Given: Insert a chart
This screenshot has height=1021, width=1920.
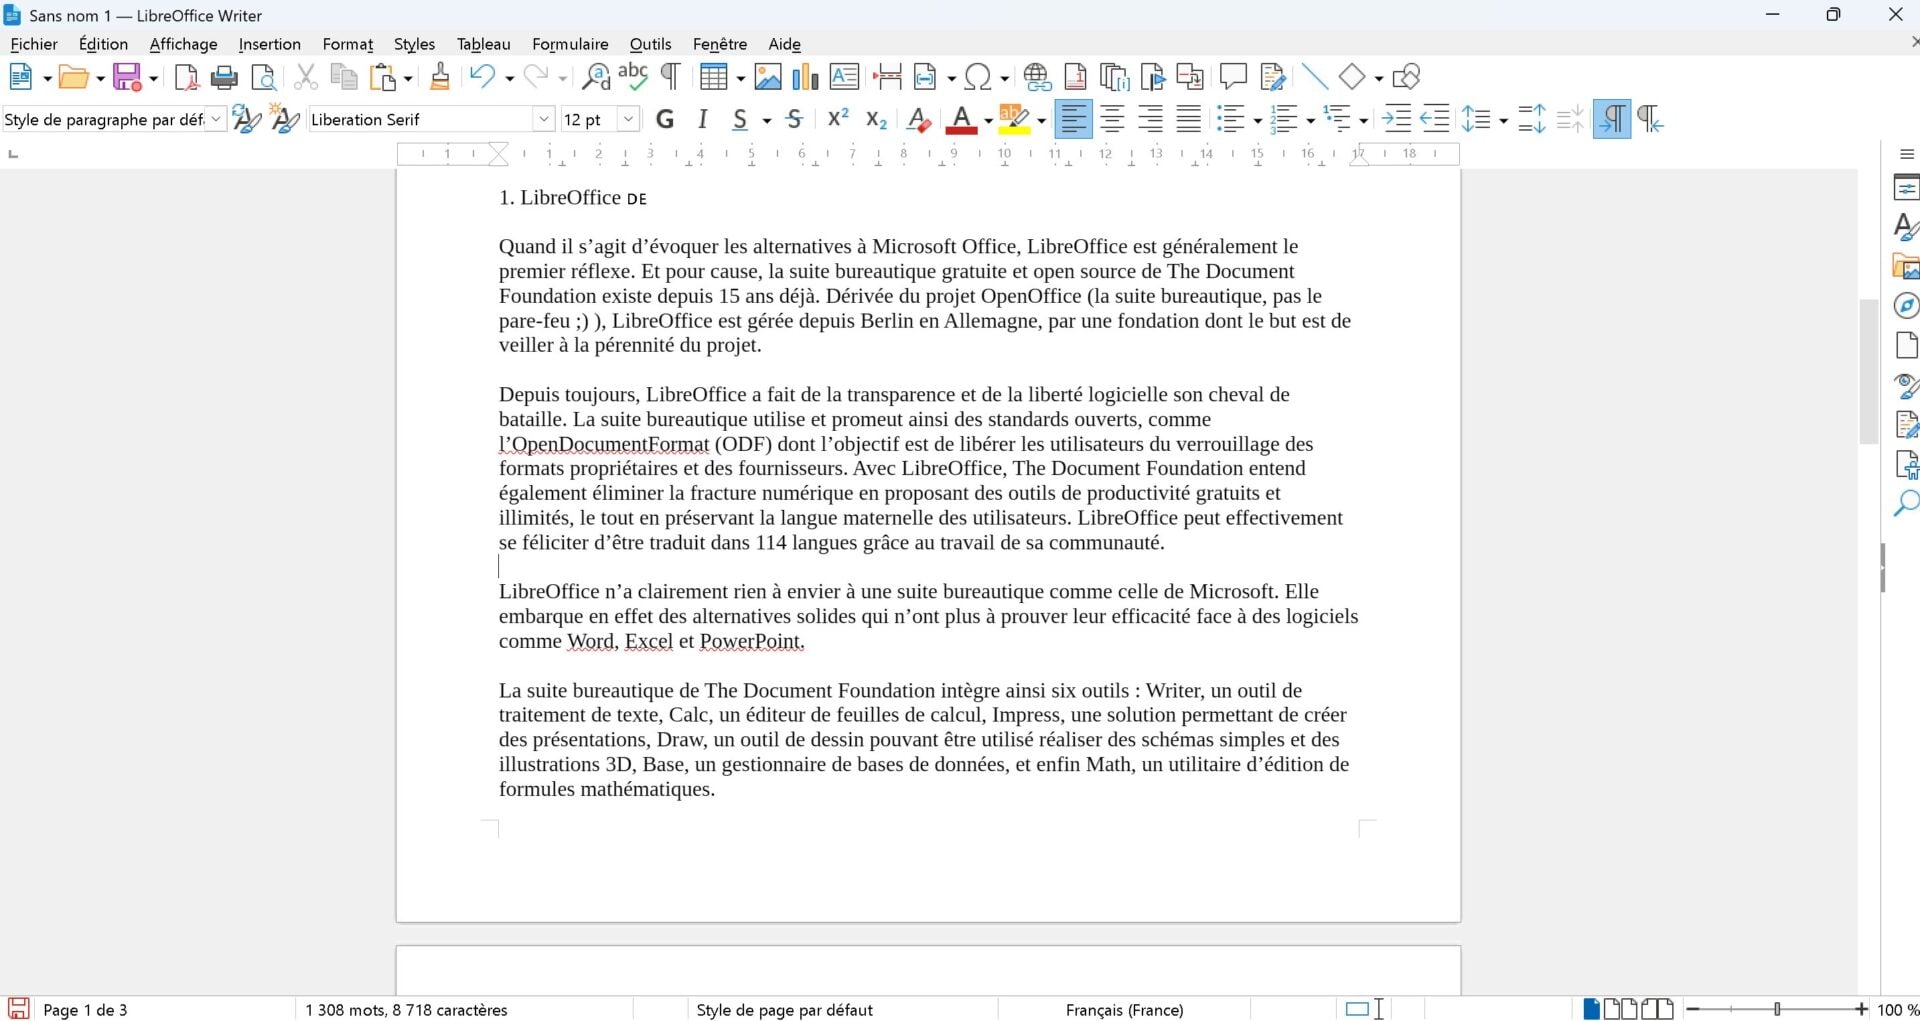Looking at the screenshot, I should coord(805,77).
